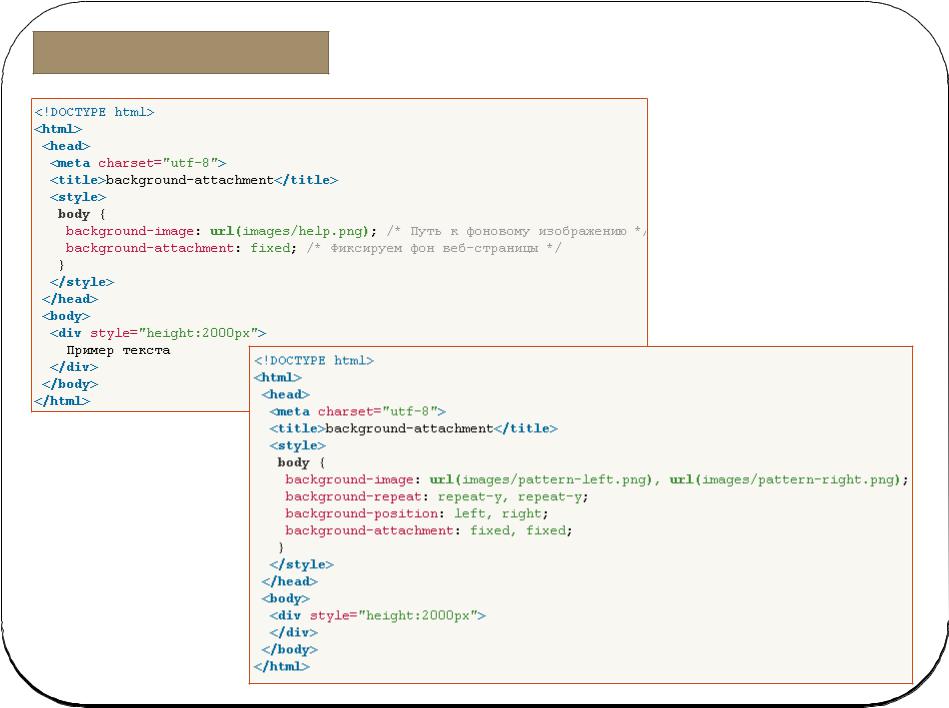Click '<!DOCTYPE html>' in the pattern-left code block
The image size is (949, 708).
[314, 361]
